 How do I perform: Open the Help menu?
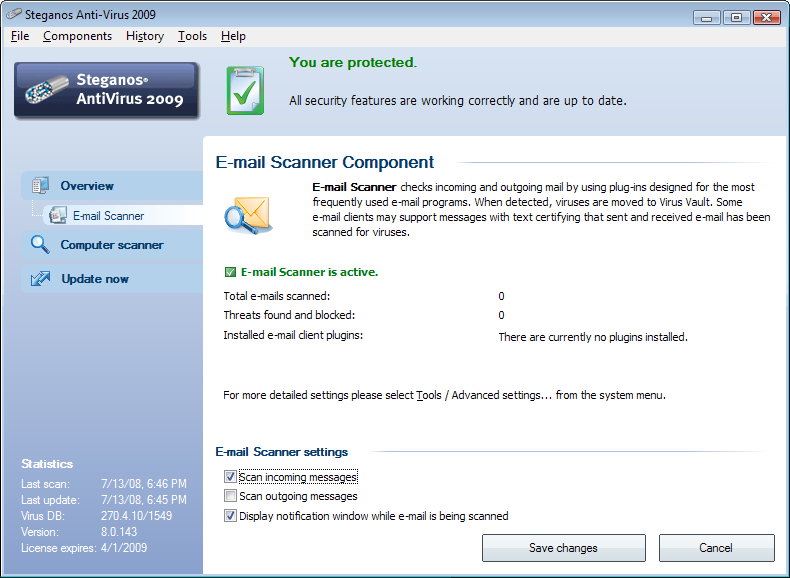click(x=233, y=36)
